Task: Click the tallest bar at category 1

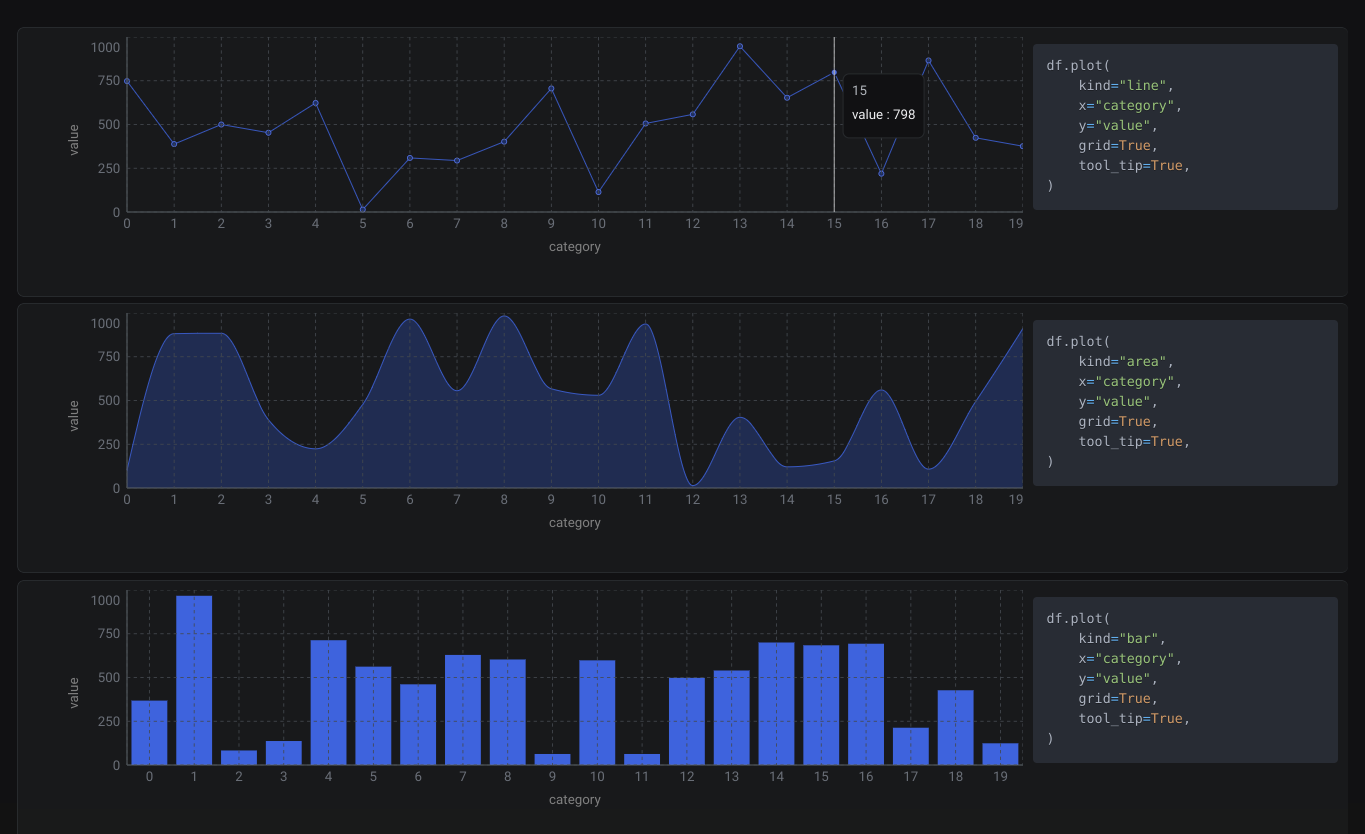Action: point(194,680)
